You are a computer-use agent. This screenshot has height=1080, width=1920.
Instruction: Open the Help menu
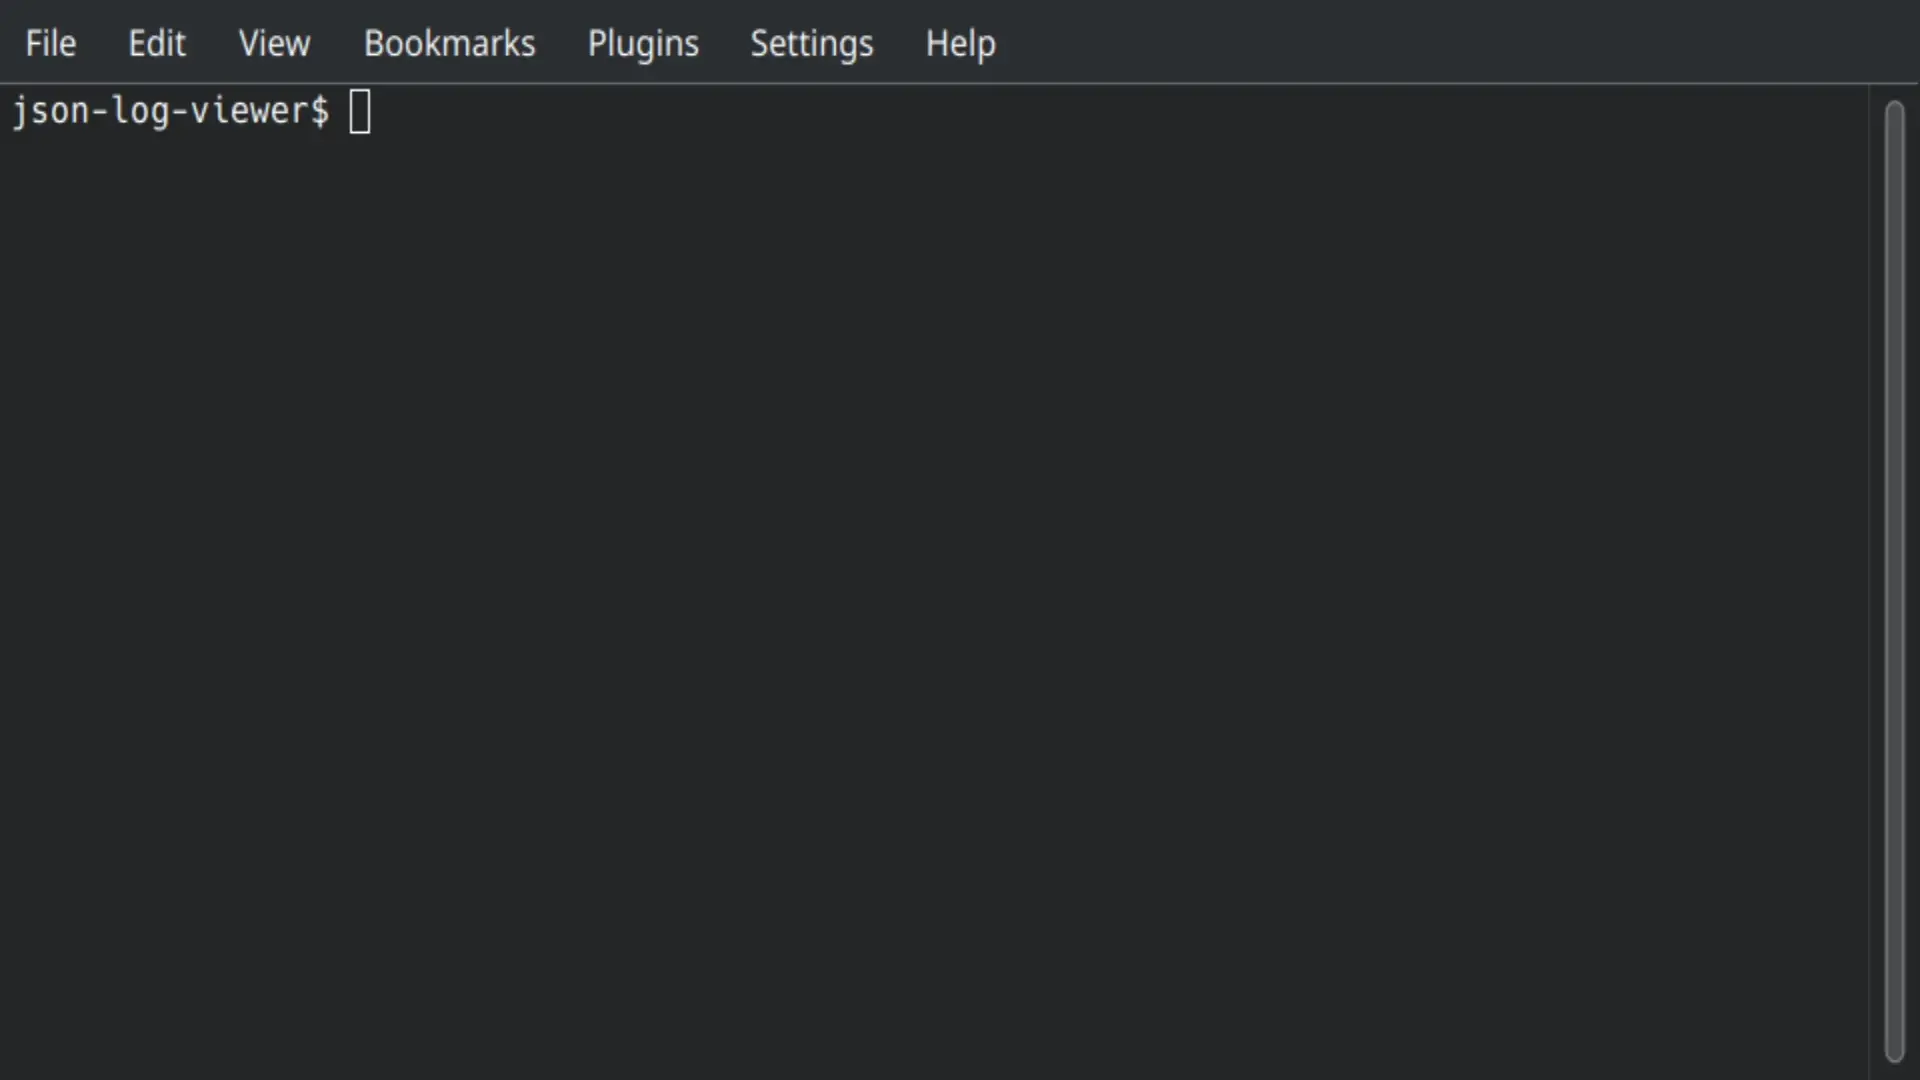(960, 43)
